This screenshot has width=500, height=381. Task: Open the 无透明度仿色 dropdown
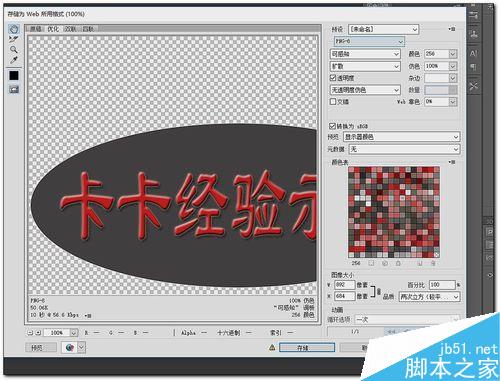(x=365, y=90)
